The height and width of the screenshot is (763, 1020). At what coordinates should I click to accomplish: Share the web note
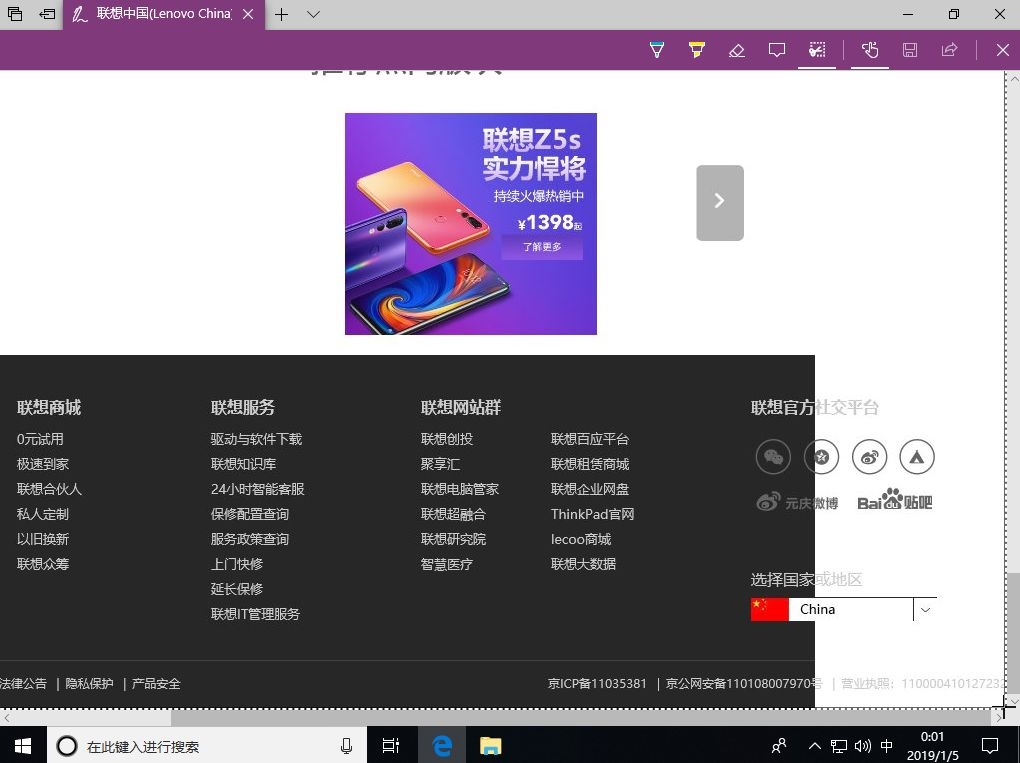(x=949, y=50)
